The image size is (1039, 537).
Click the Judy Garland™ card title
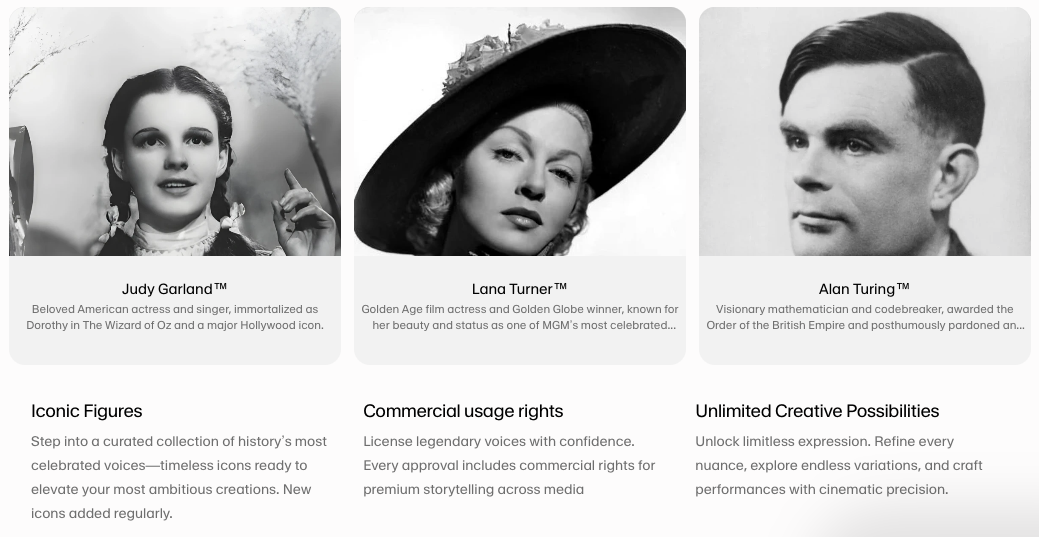point(175,289)
